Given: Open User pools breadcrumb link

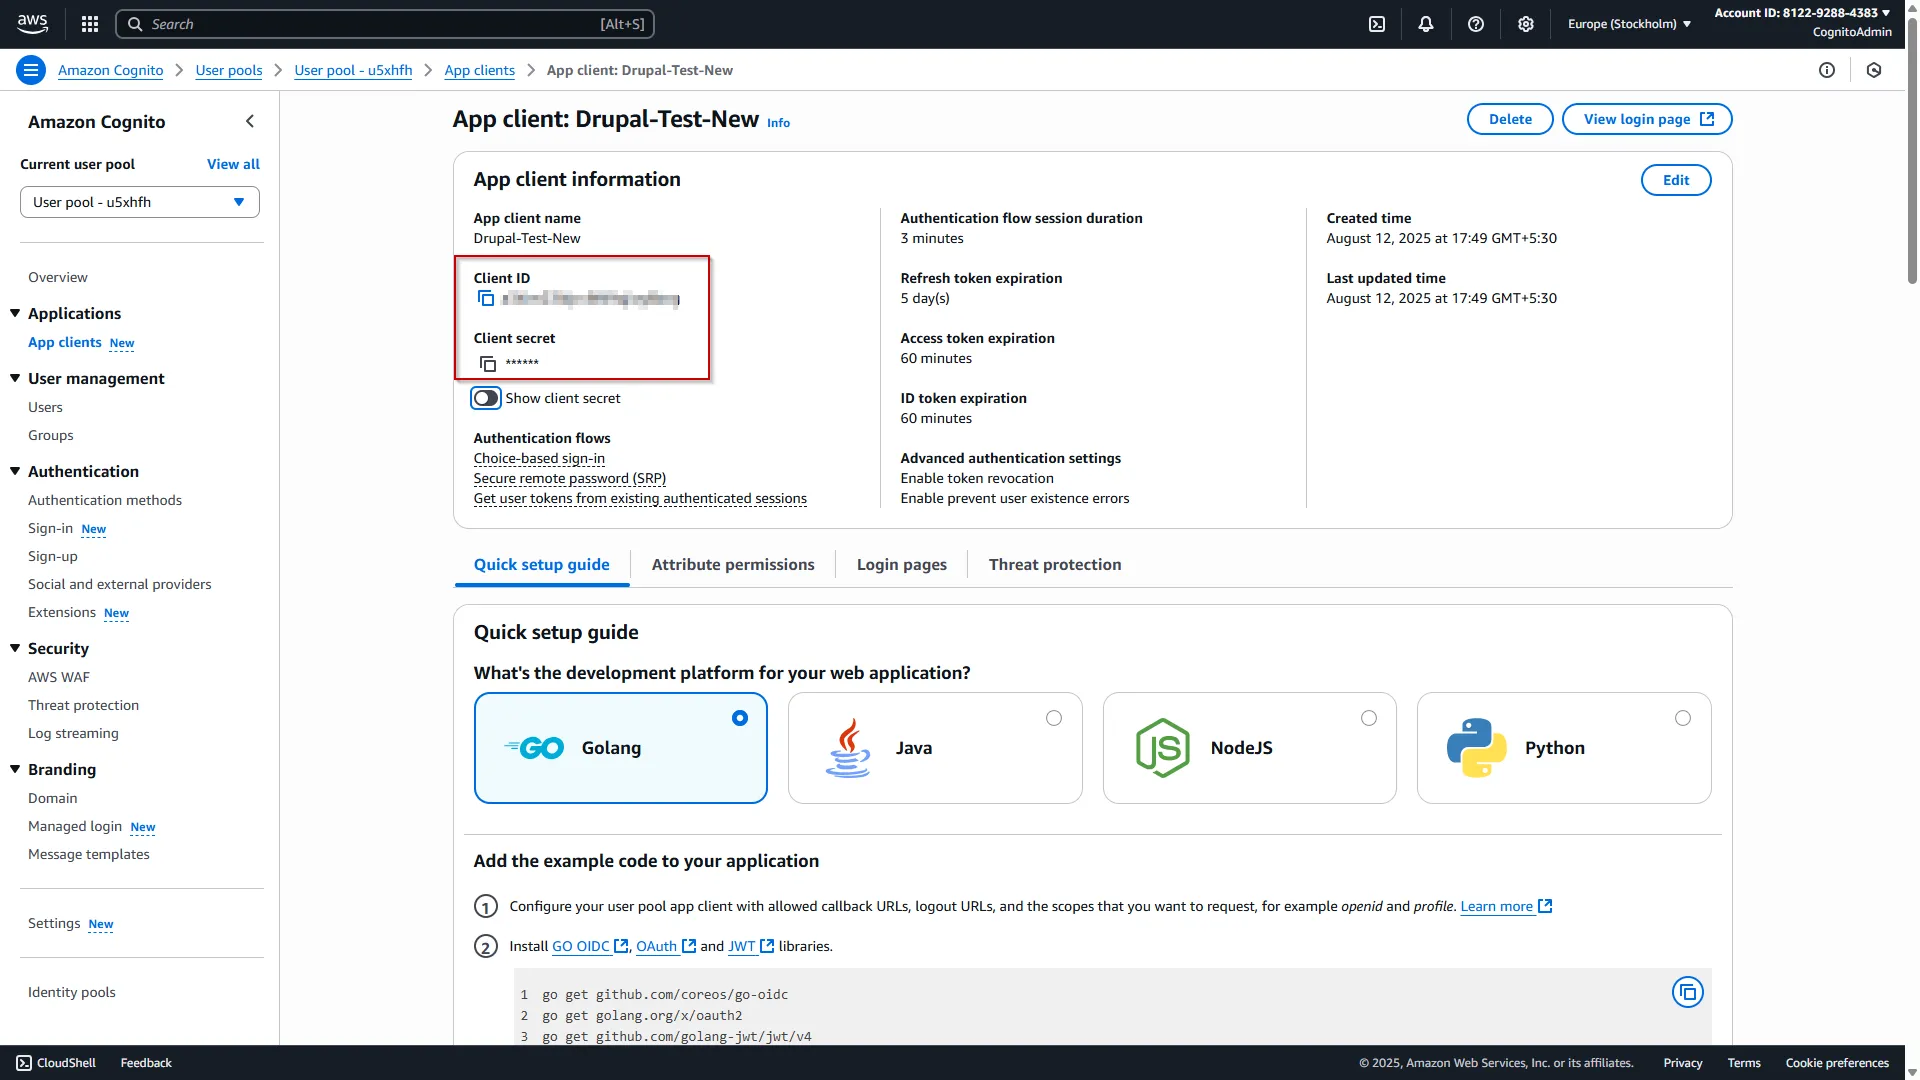Looking at the screenshot, I should (x=229, y=70).
